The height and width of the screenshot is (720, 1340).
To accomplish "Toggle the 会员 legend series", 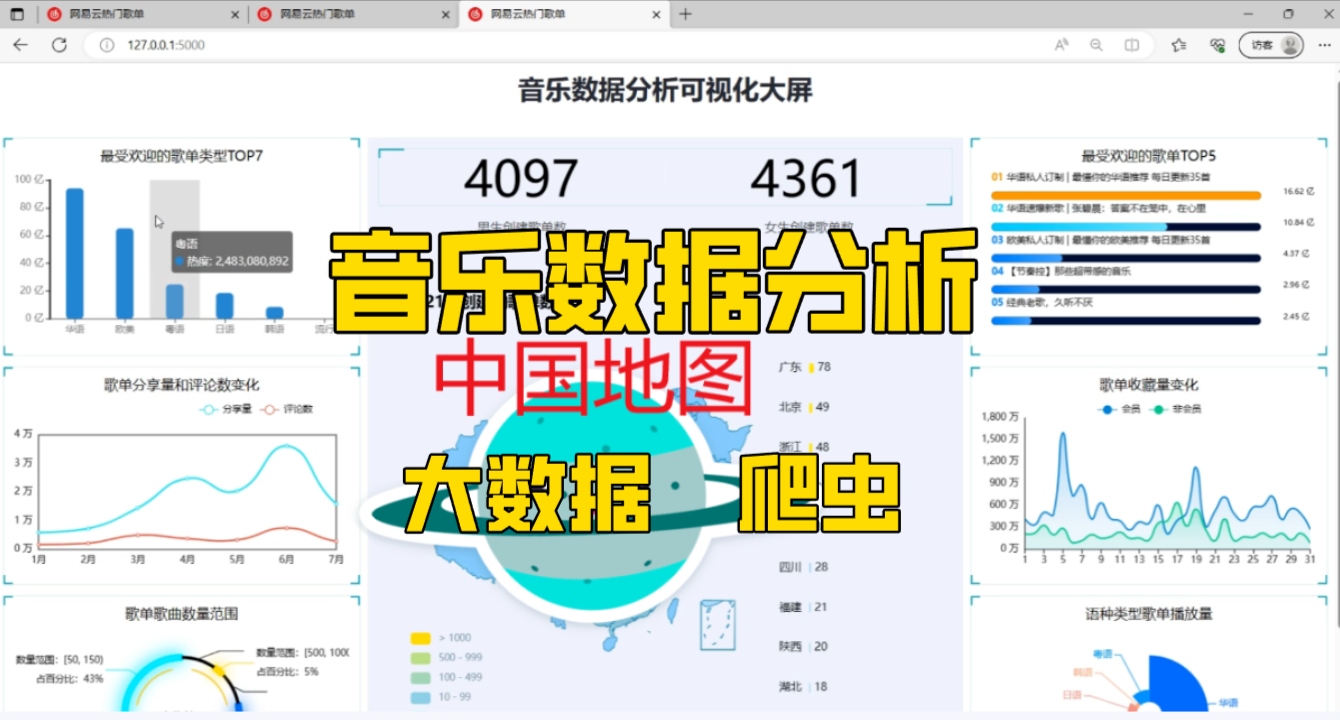I will 1120,409.
